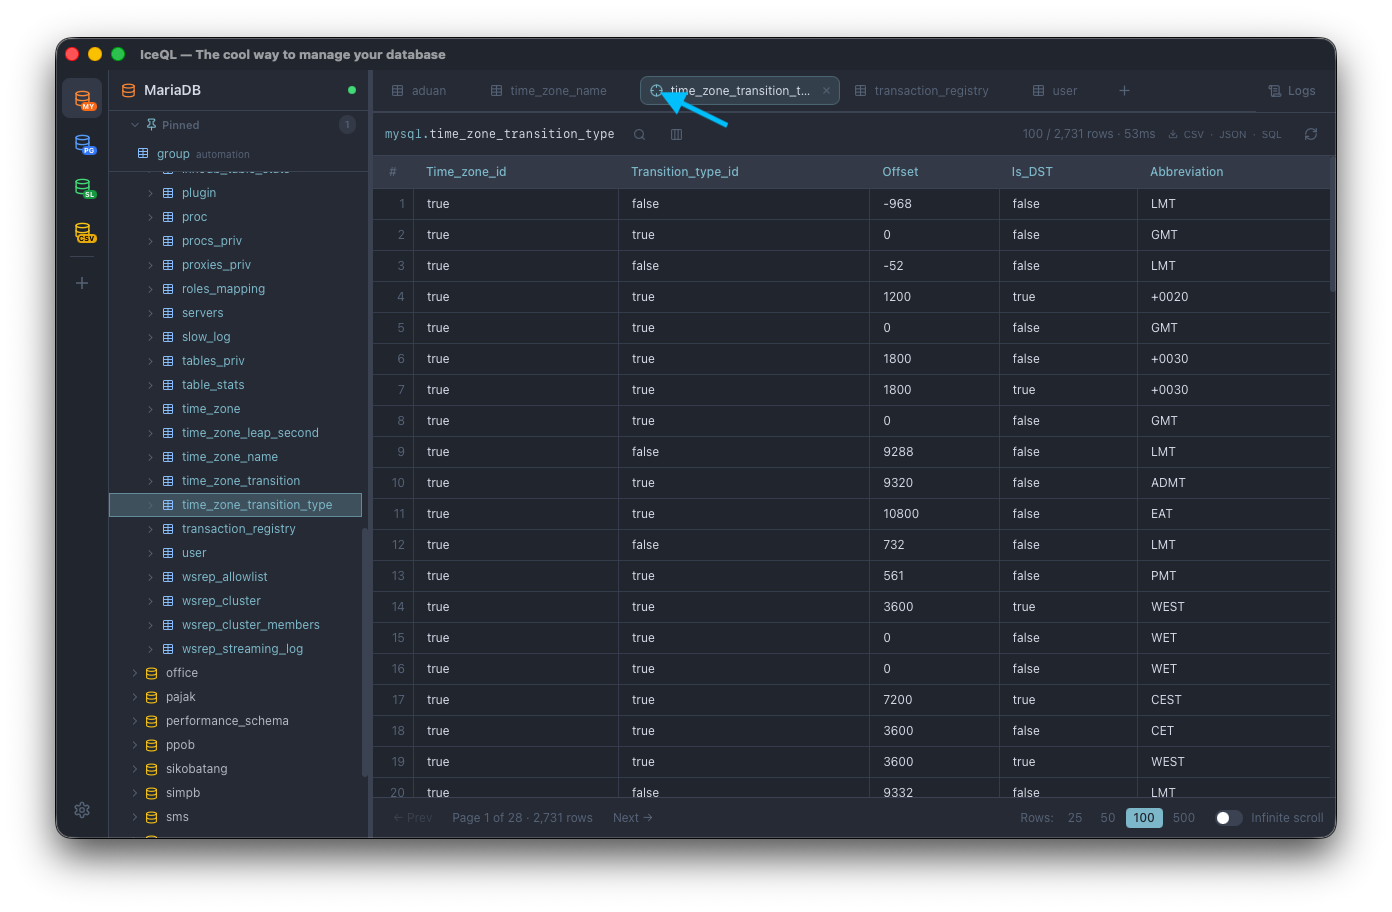The height and width of the screenshot is (912, 1392).
Task: Click the table icon beside servers
Action: [x=168, y=313]
